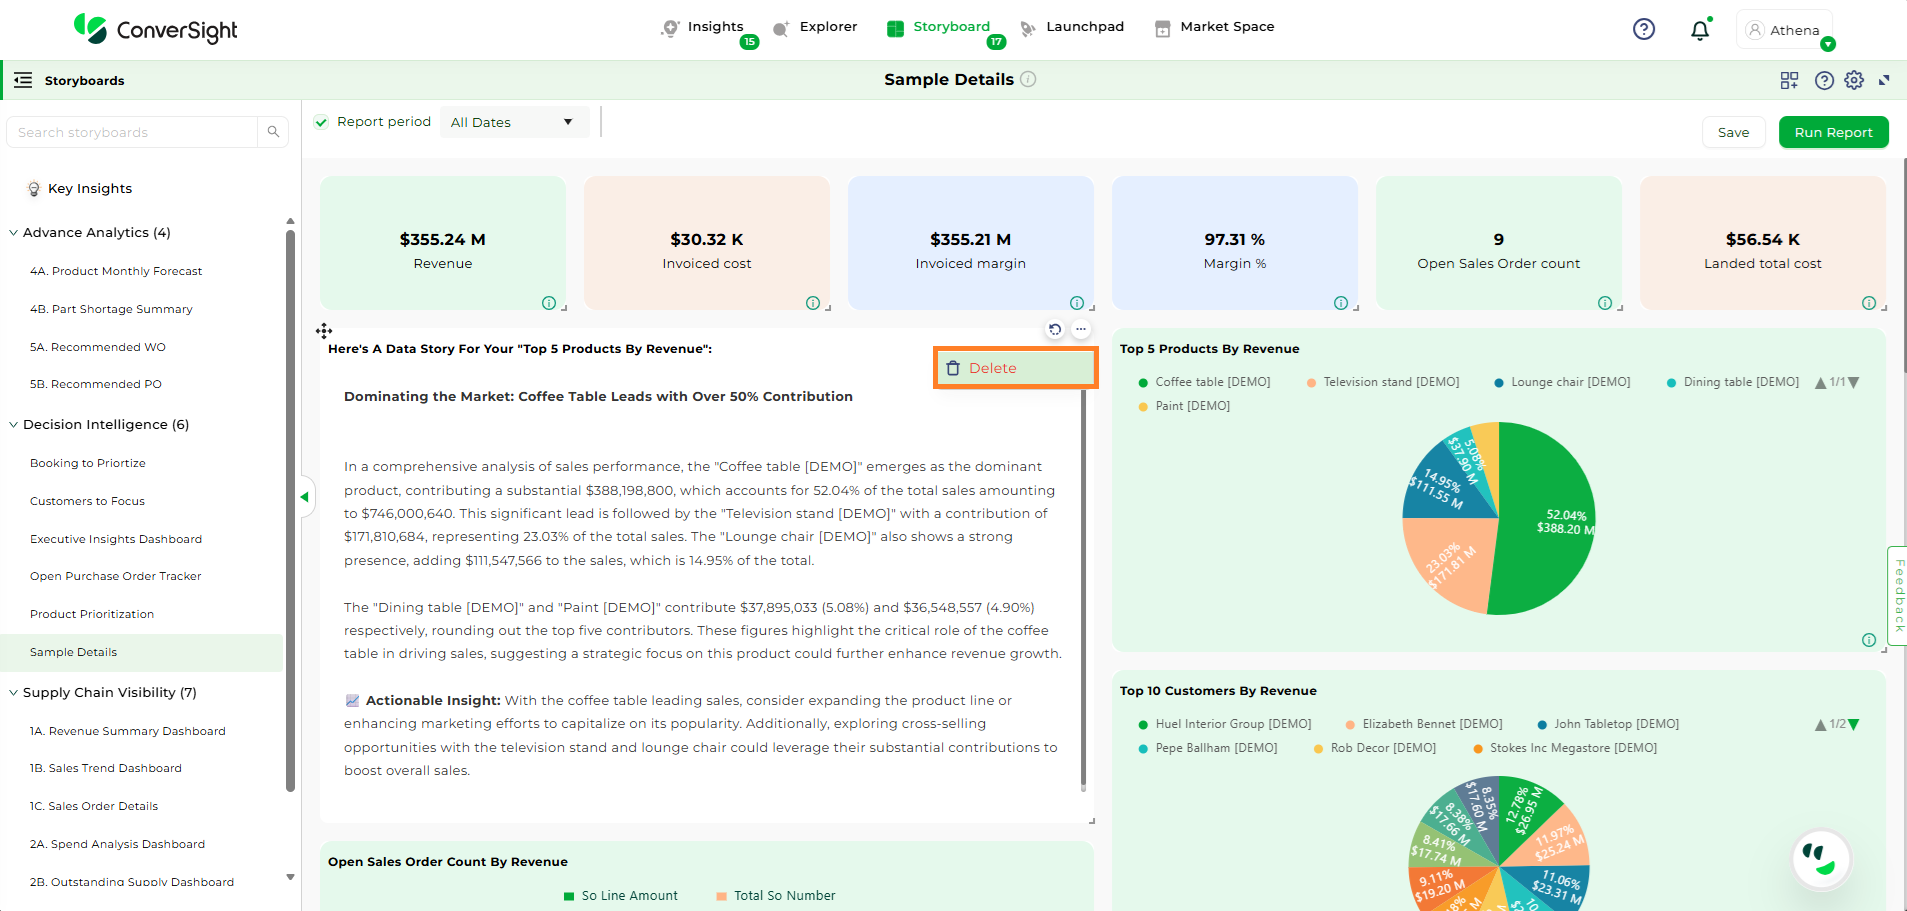Screen dimensions: 1907x911
Task: Click the info icon on Revenue card
Action: point(549,303)
